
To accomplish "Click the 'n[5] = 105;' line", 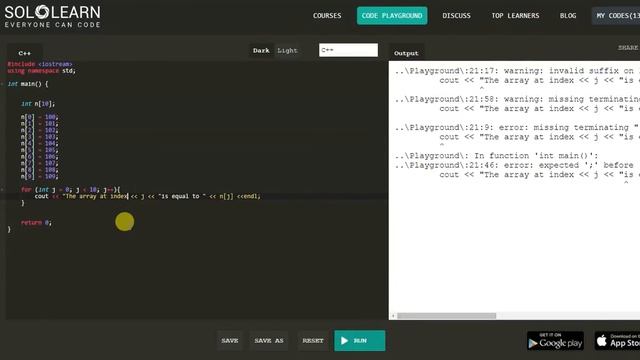I will [x=40, y=150].
